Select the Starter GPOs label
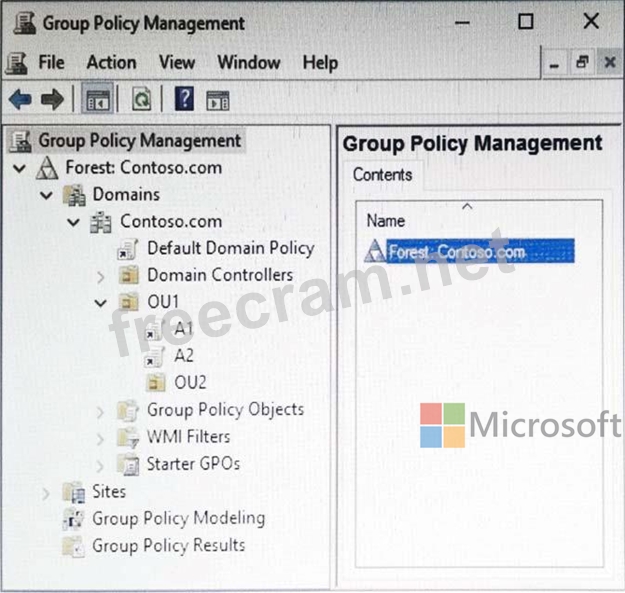 [193, 464]
